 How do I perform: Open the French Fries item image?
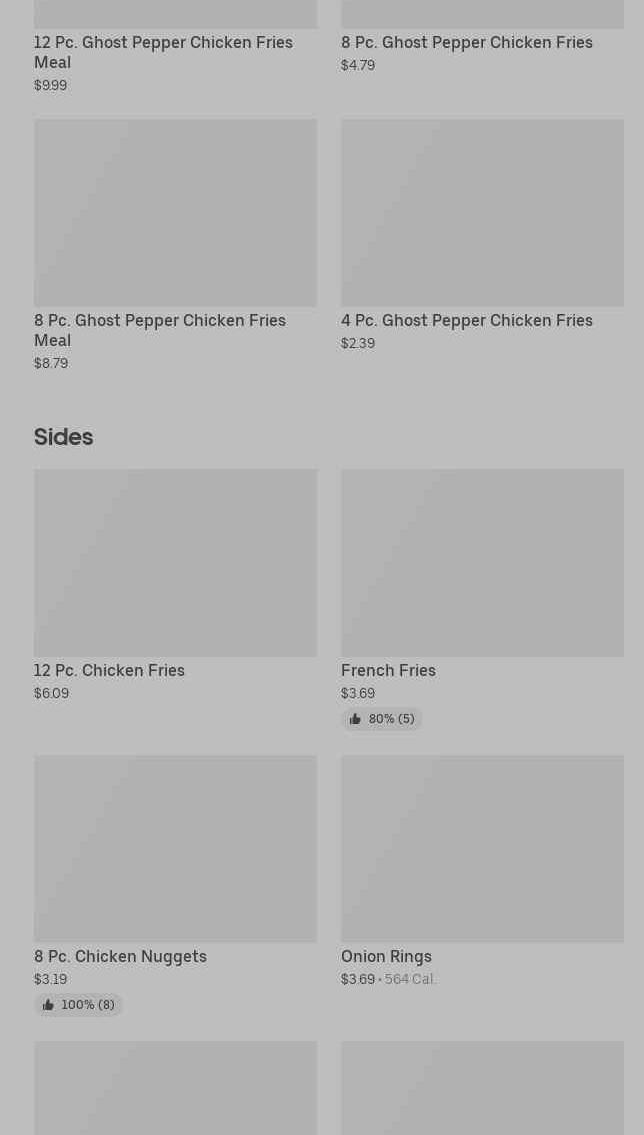tap(482, 563)
